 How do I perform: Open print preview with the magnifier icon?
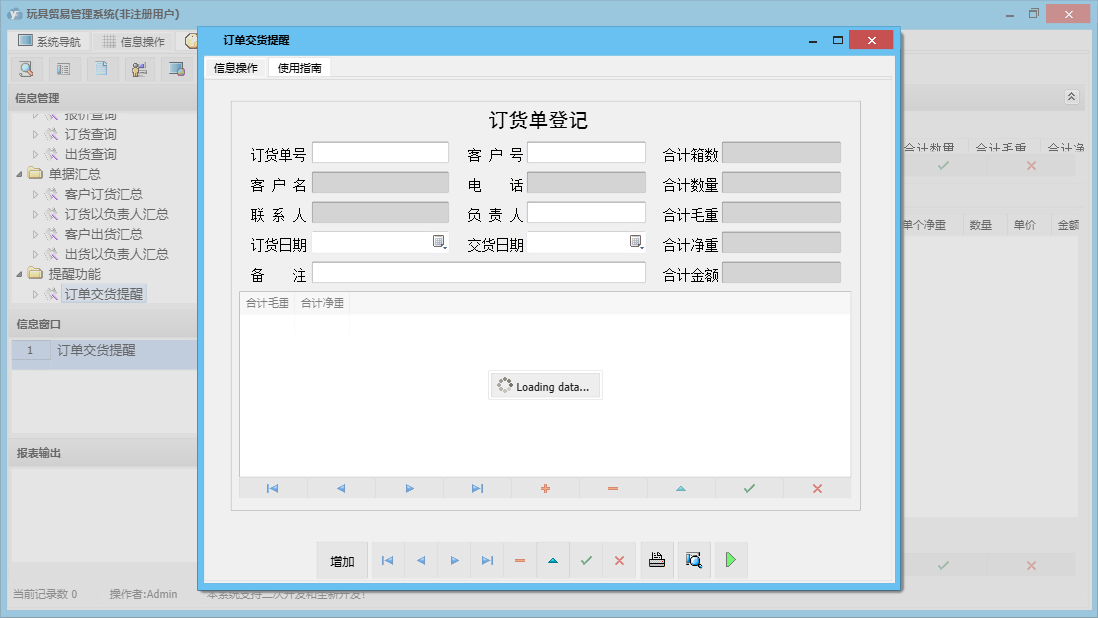(694, 561)
